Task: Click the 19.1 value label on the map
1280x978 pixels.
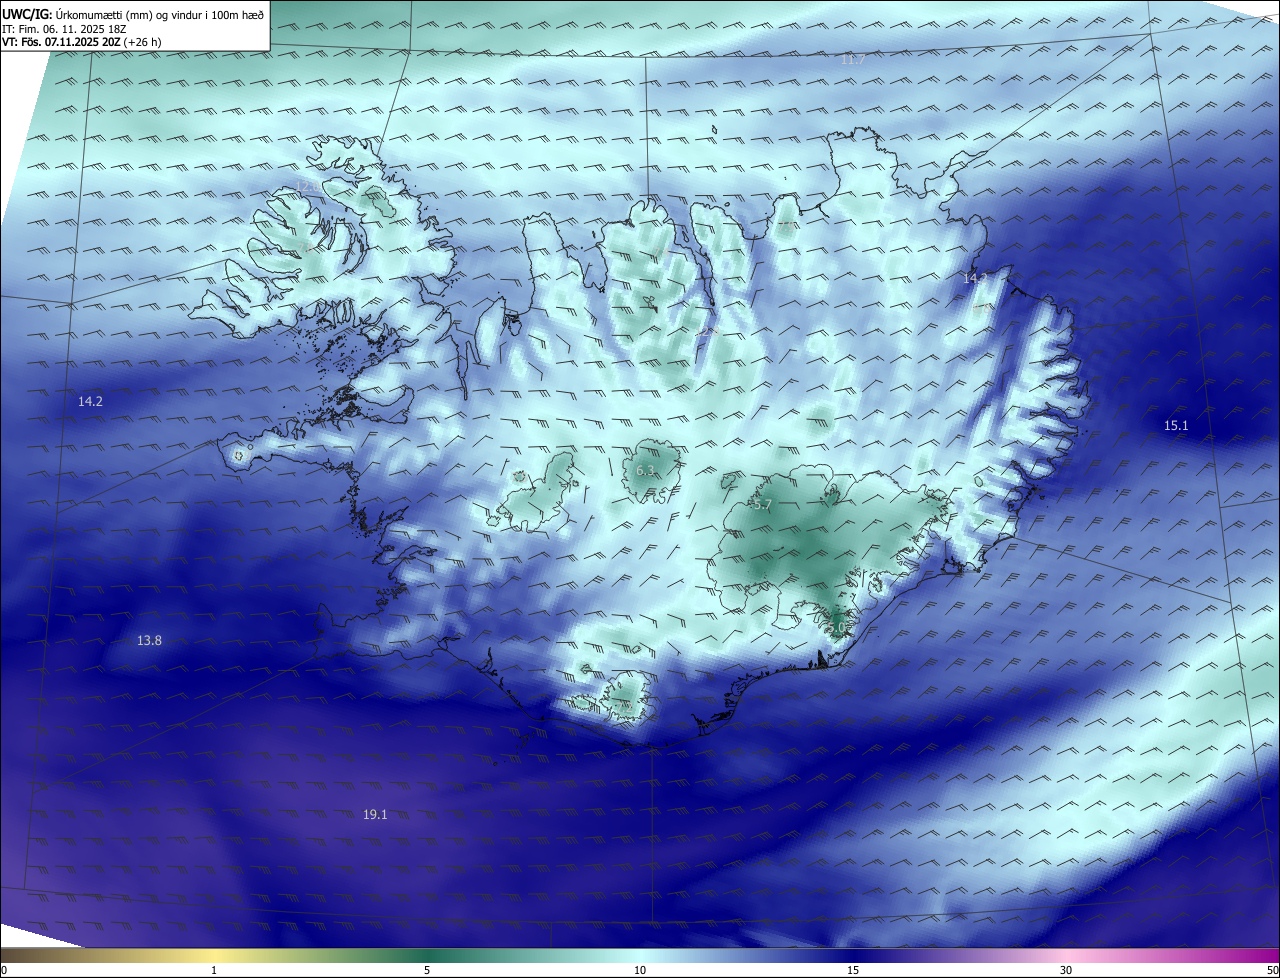Action: tap(375, 815)
